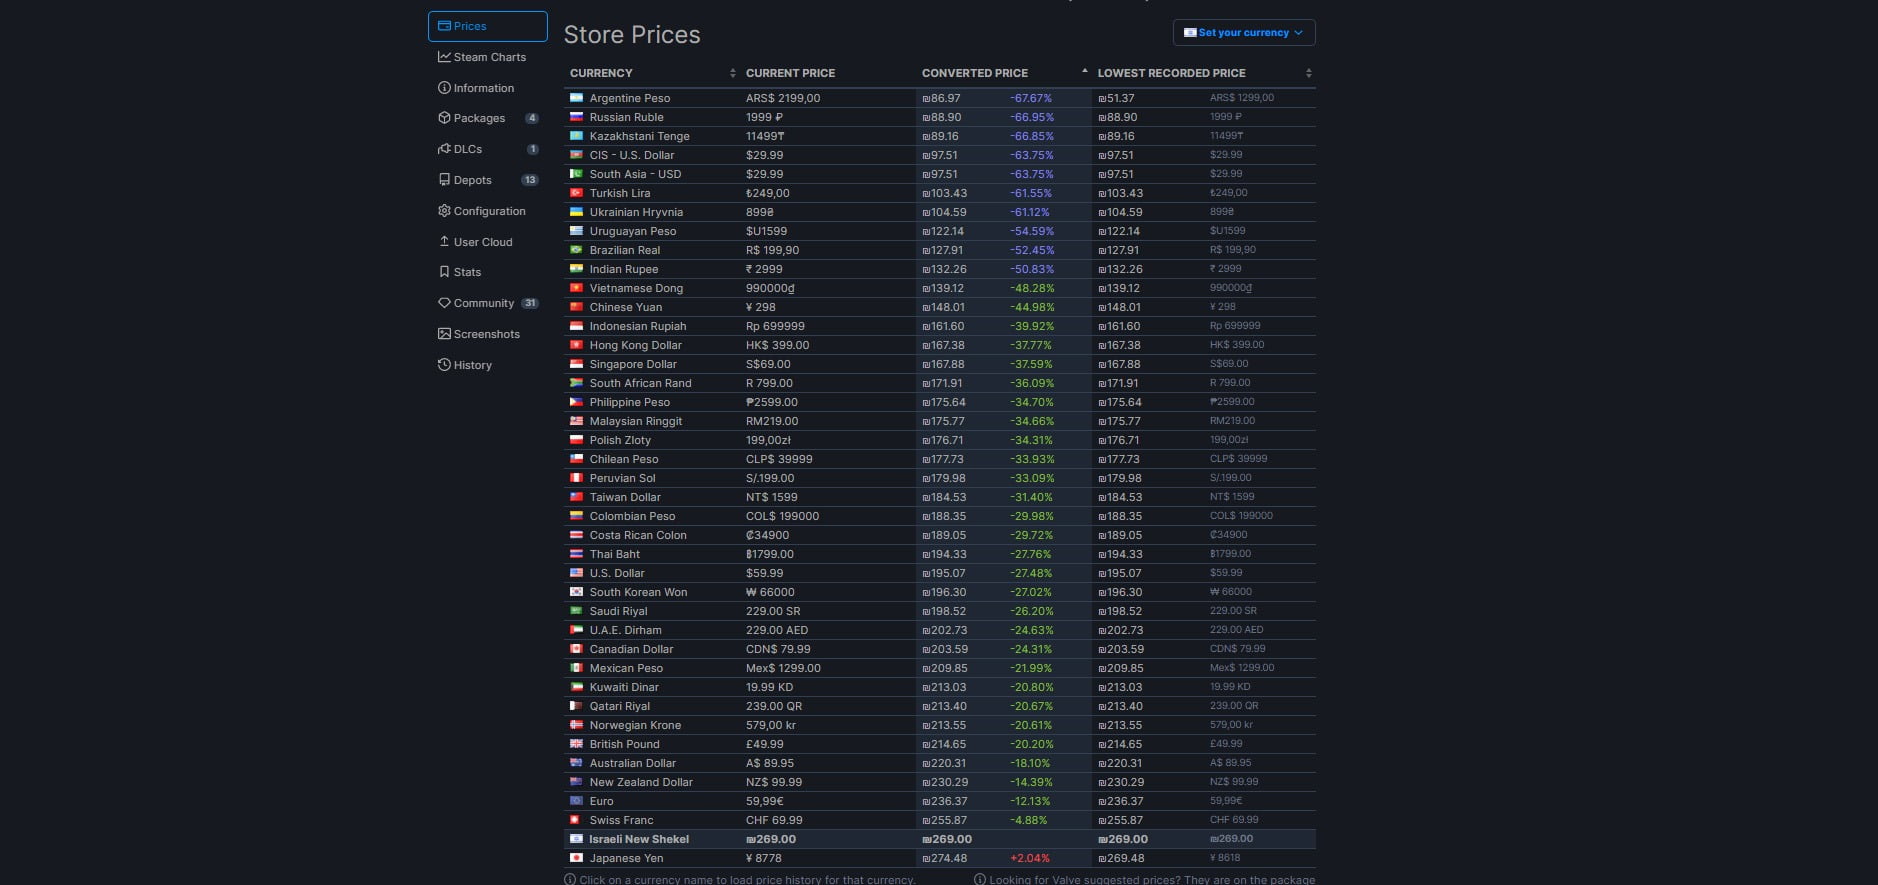Open the User Cloud section
The image size is (1878, 885).
pyautogui.click(x=482, y=242)
